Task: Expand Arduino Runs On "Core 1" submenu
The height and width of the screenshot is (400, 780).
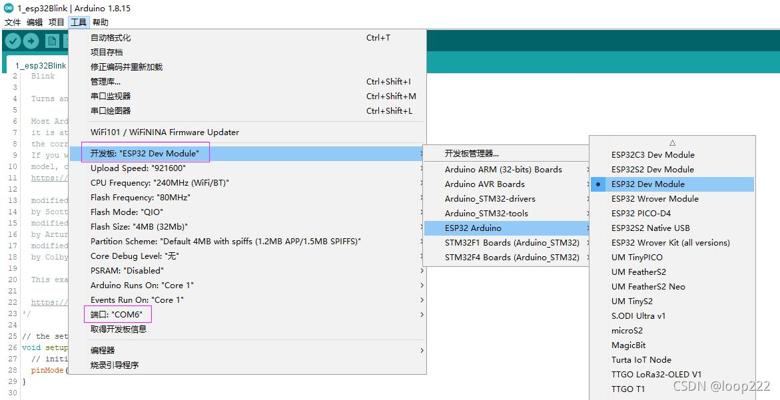Action: point(247,286)
